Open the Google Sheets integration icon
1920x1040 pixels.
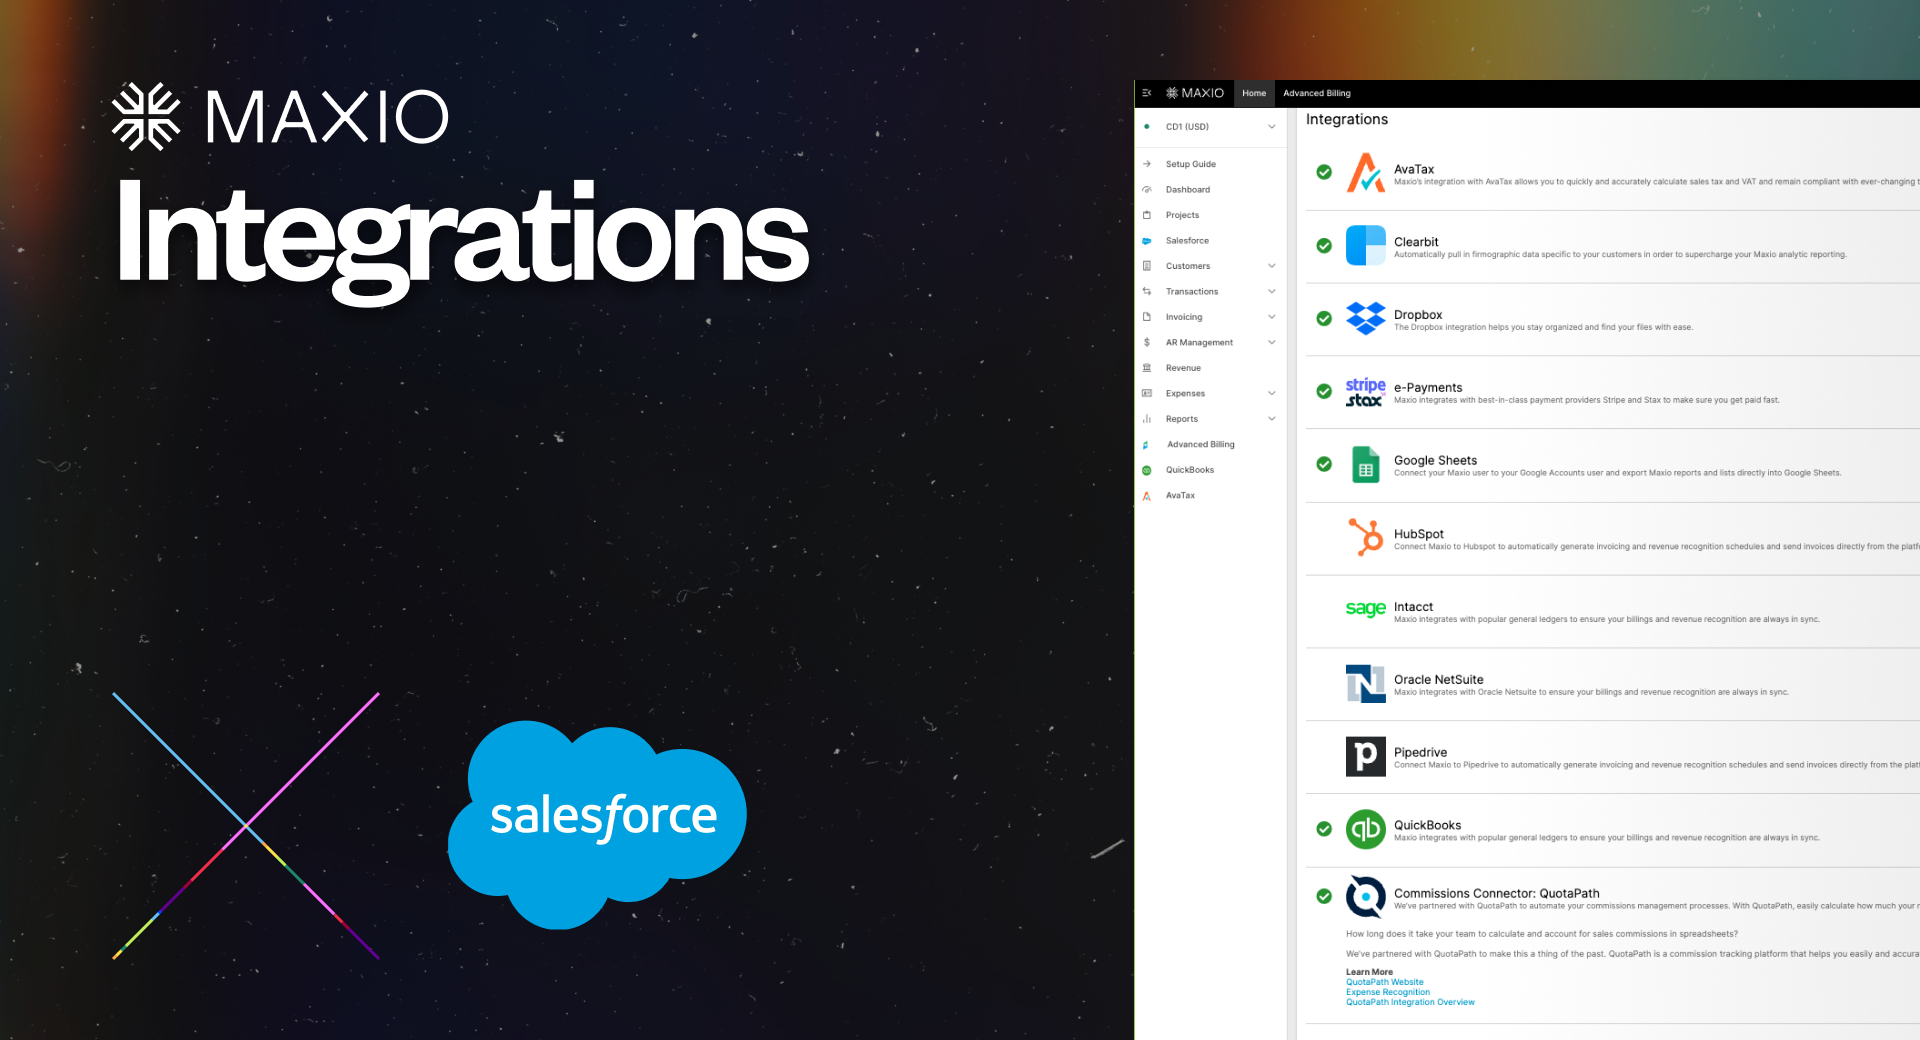click(1365, 464)
